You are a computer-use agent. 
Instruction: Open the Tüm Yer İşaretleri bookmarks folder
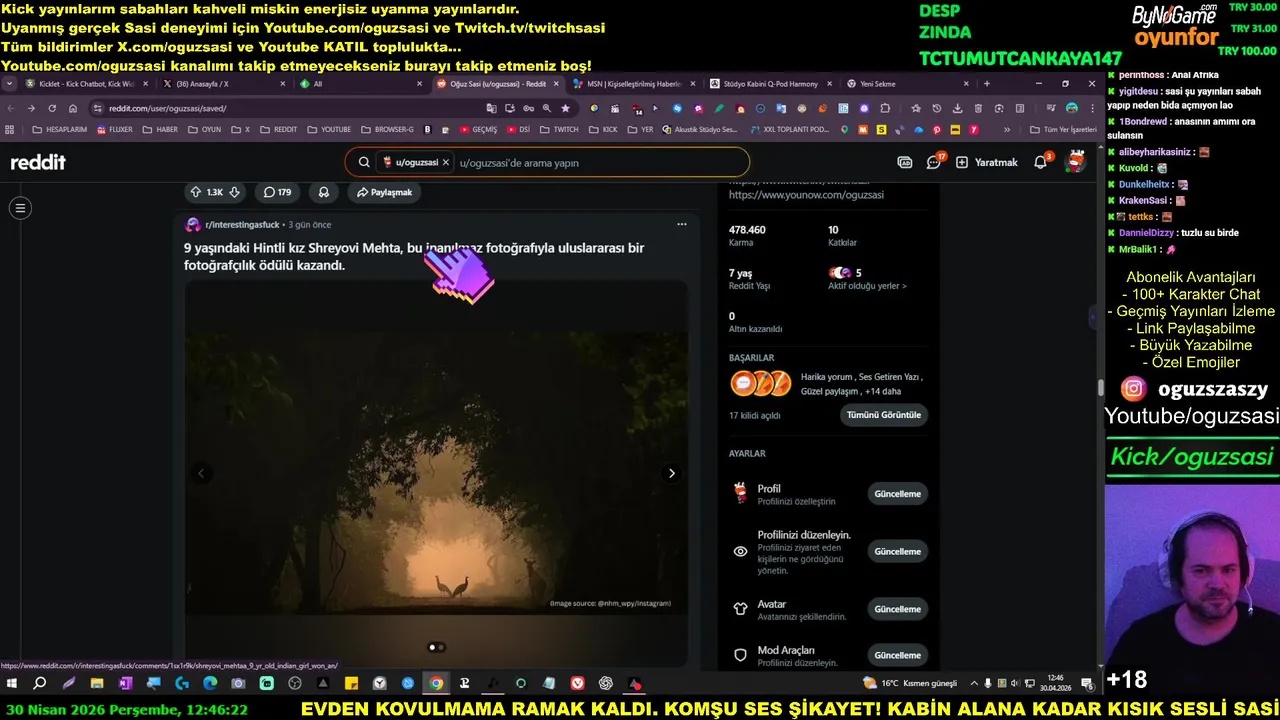(1063, 129)
